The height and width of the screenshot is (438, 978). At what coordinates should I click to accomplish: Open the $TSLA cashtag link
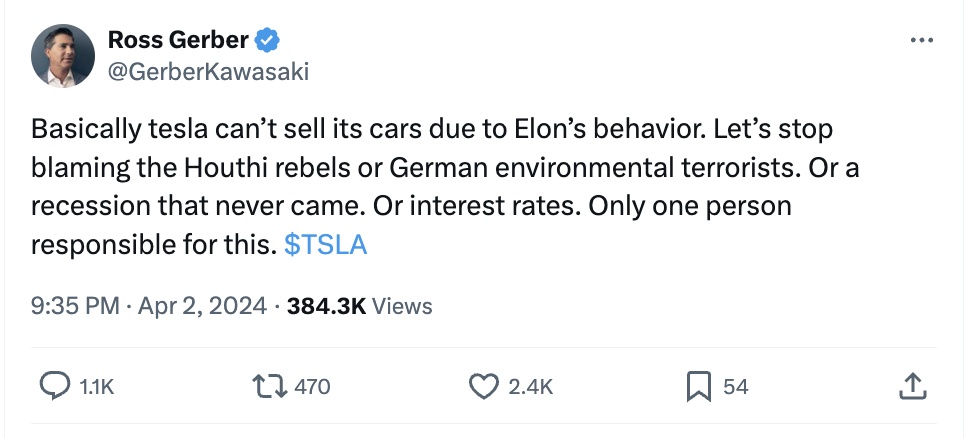[x=325, y=245]
